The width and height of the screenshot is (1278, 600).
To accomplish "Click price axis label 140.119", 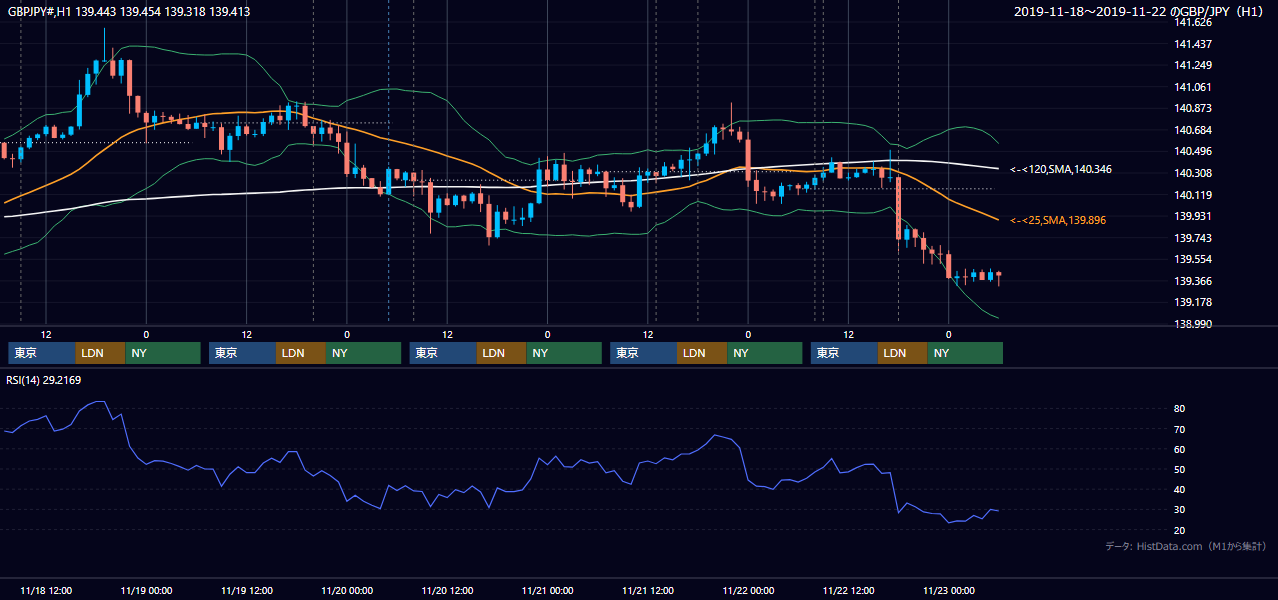I will [1193, 196].
